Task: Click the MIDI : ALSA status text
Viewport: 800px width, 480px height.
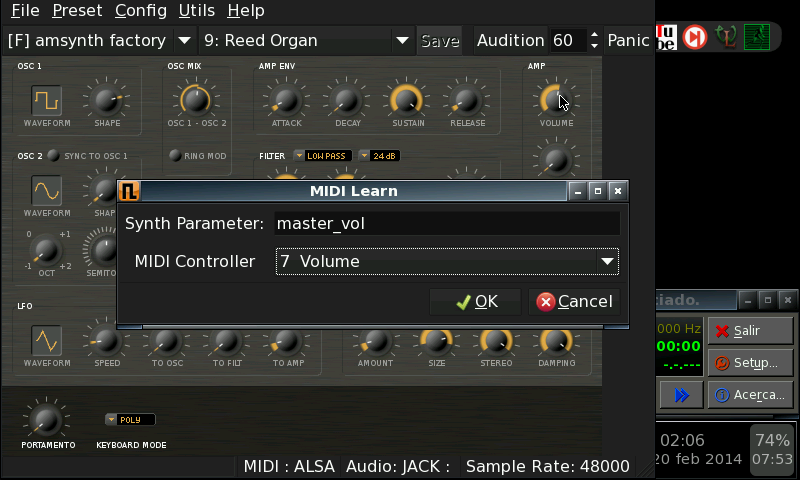Action: pos(289,466)
